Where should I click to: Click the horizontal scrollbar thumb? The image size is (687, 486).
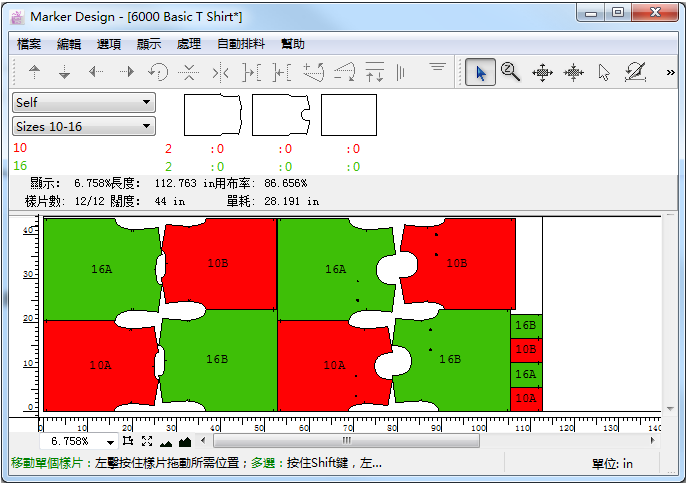(x=346, y=441)
